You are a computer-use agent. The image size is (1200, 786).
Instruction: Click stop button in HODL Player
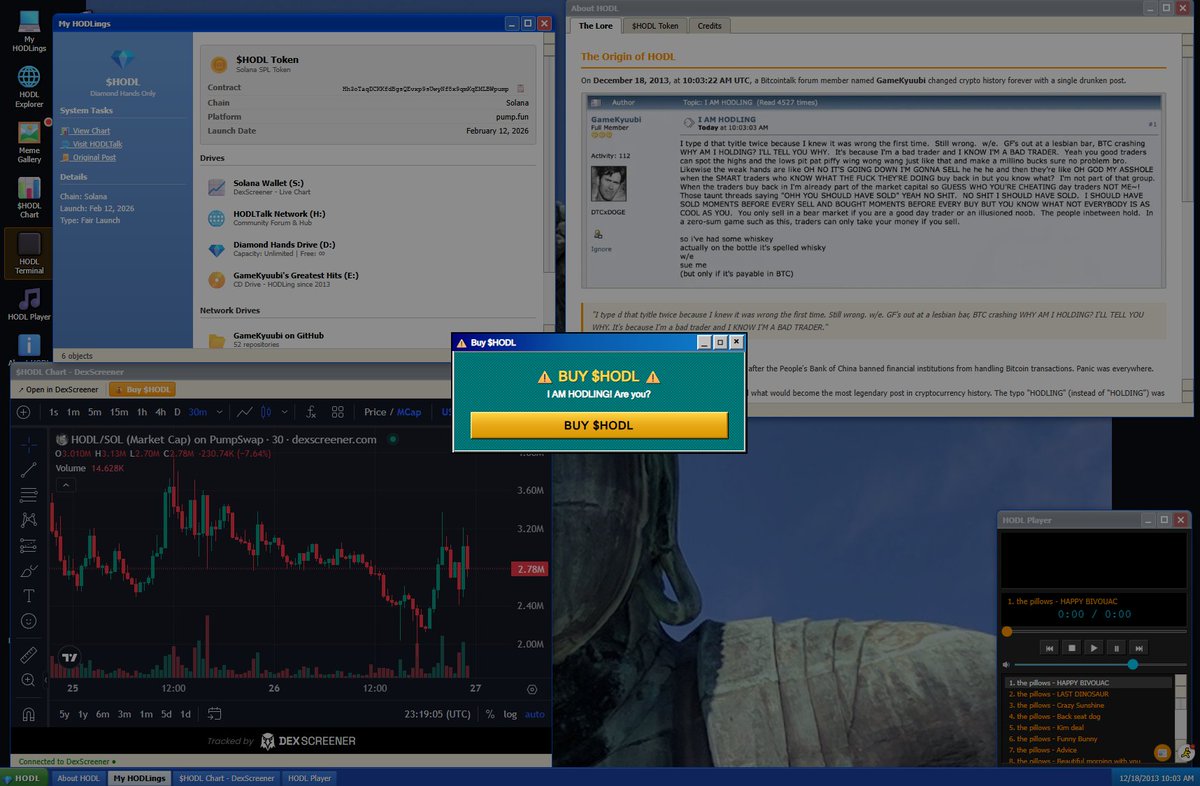click(1071, 648)
